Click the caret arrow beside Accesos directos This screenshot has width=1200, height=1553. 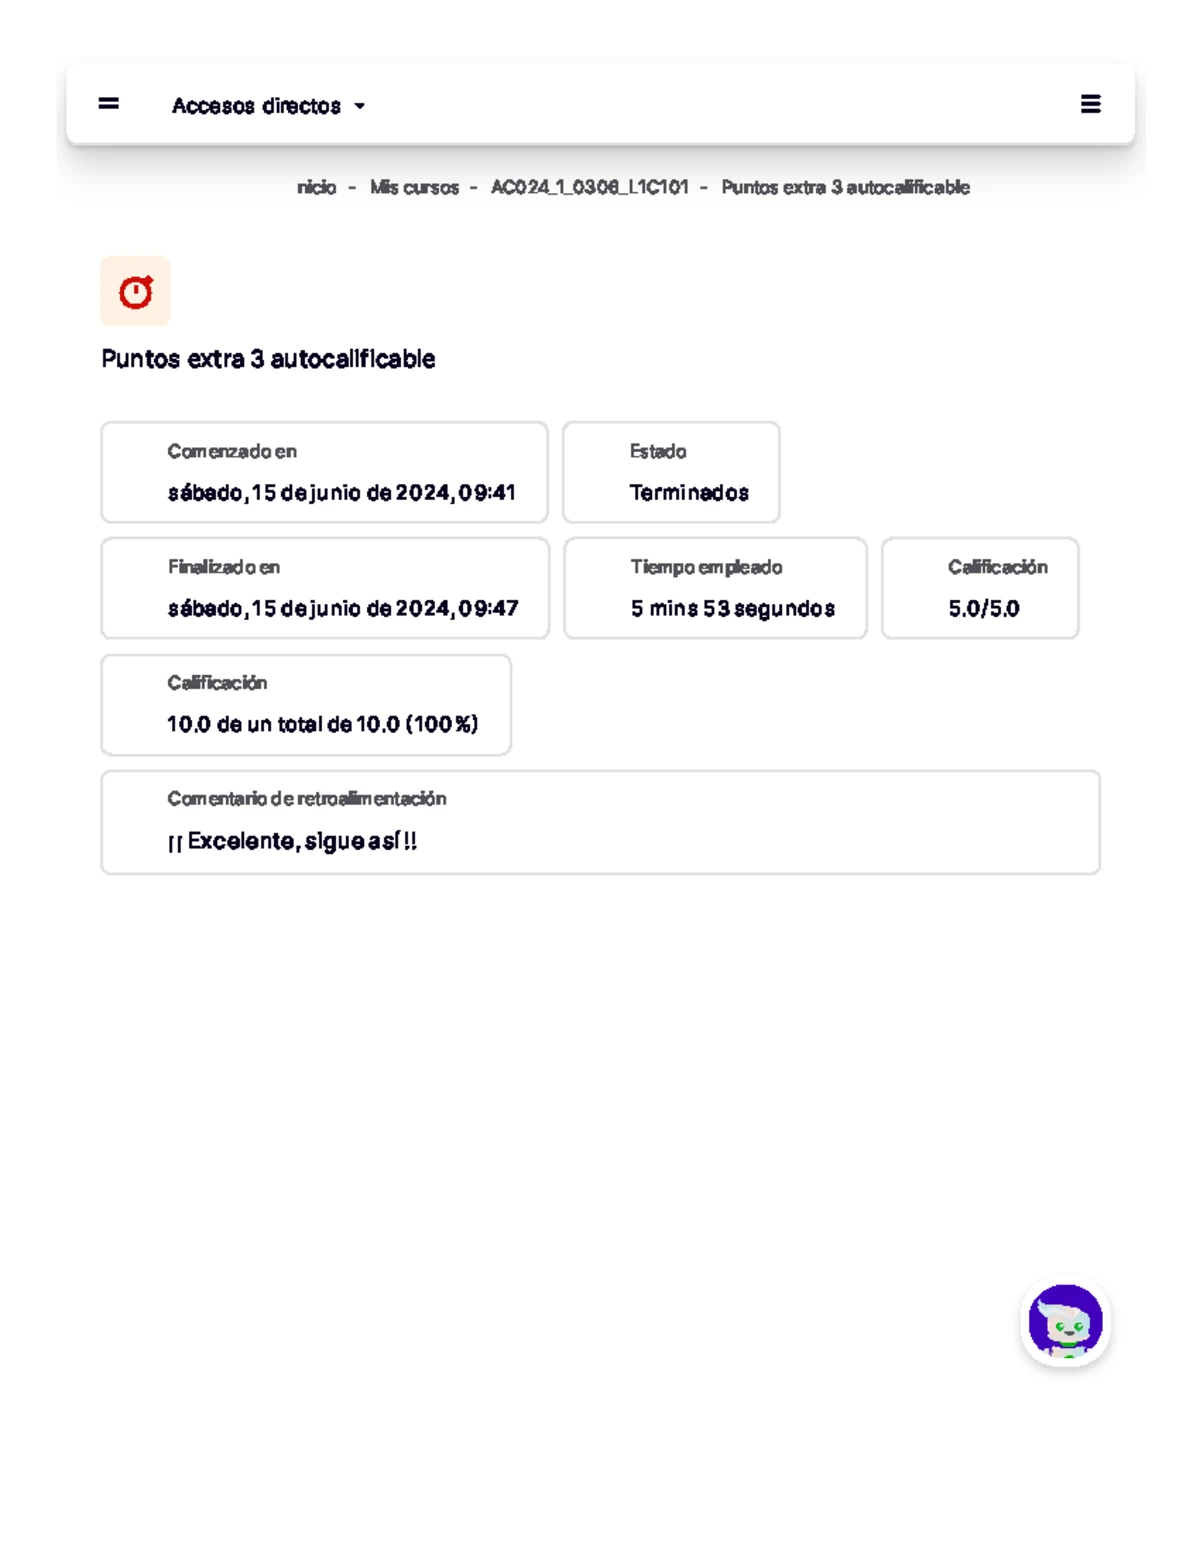tap(360, 106)
